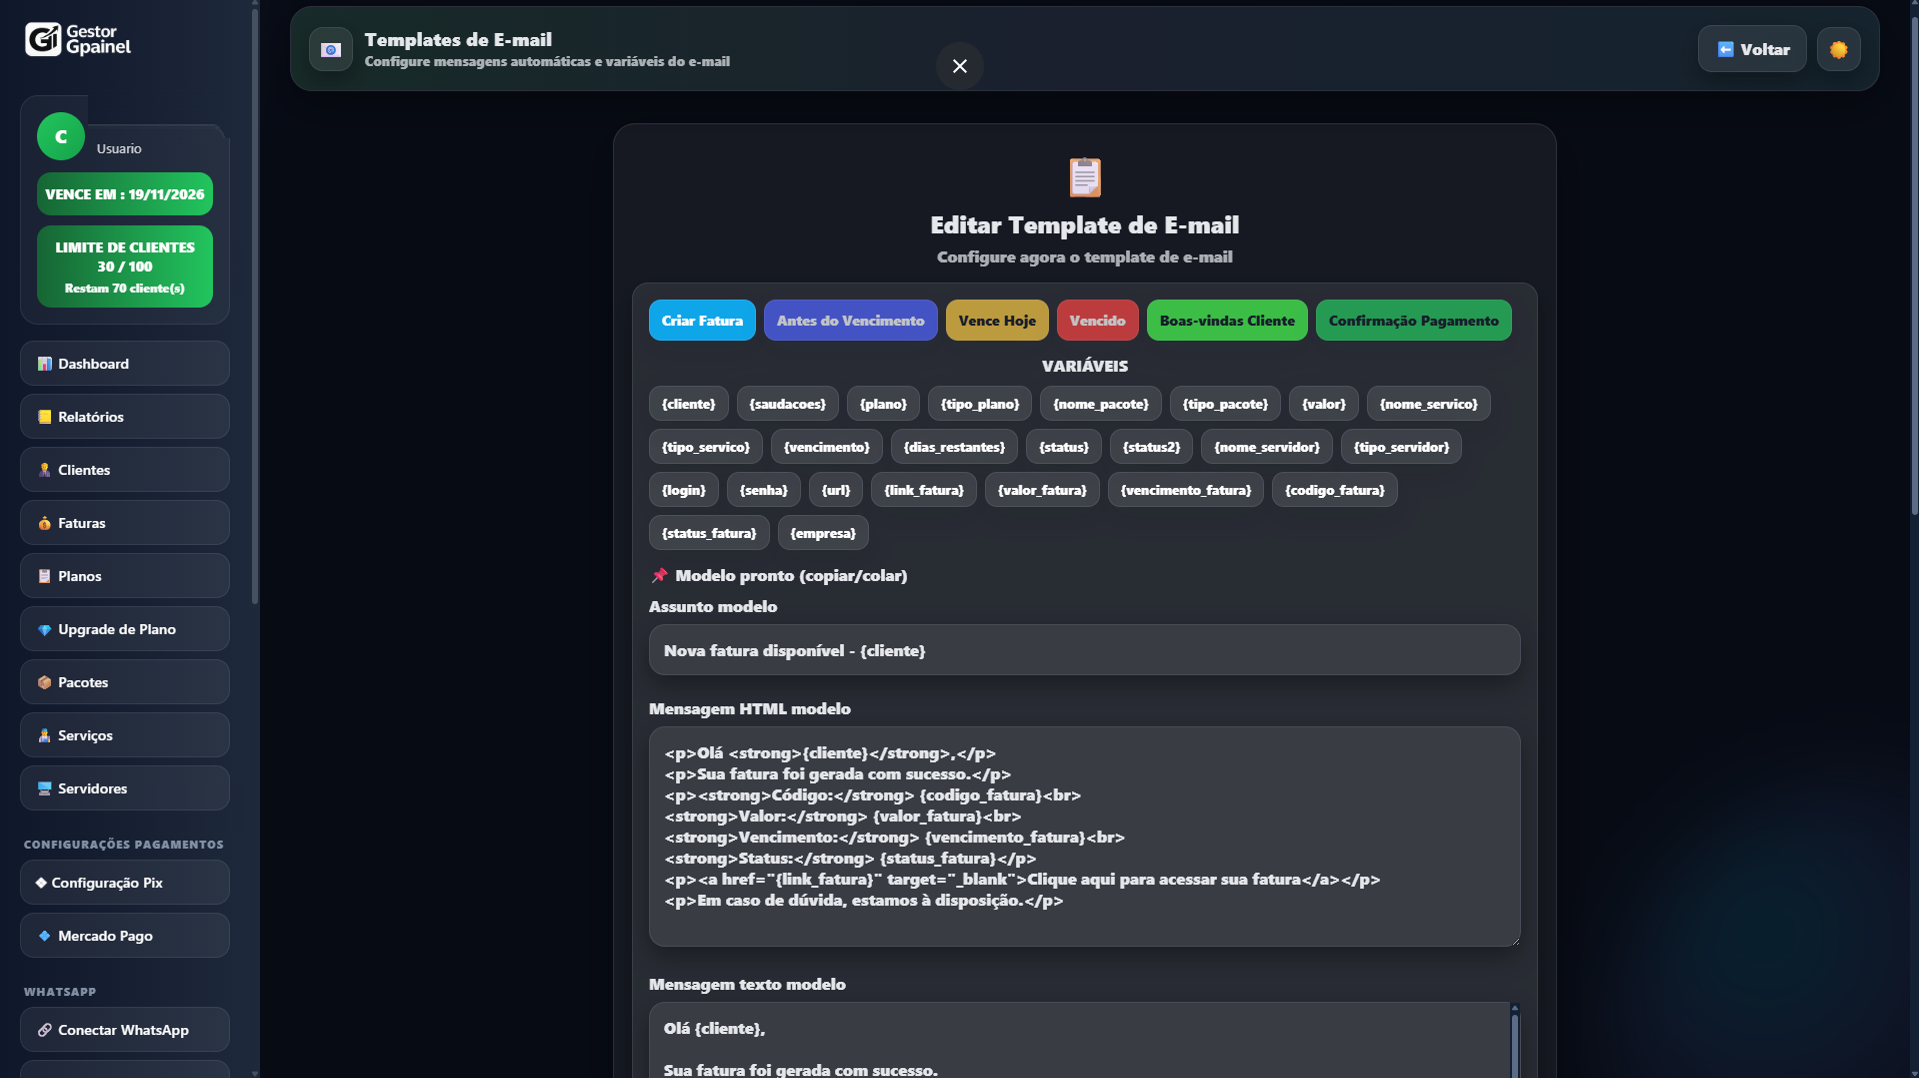Viewport: 1919px width, 1078px height.
Task: Click the Assunto modelo text field
Action: pyautogui.click(x=1084, y=651)
